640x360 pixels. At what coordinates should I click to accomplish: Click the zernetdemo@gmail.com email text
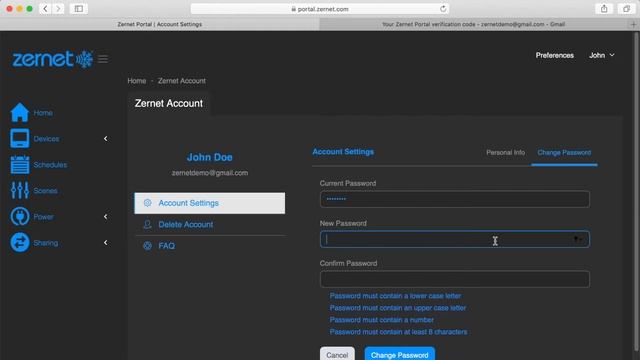pyautogui.click(x=210, y=173)
